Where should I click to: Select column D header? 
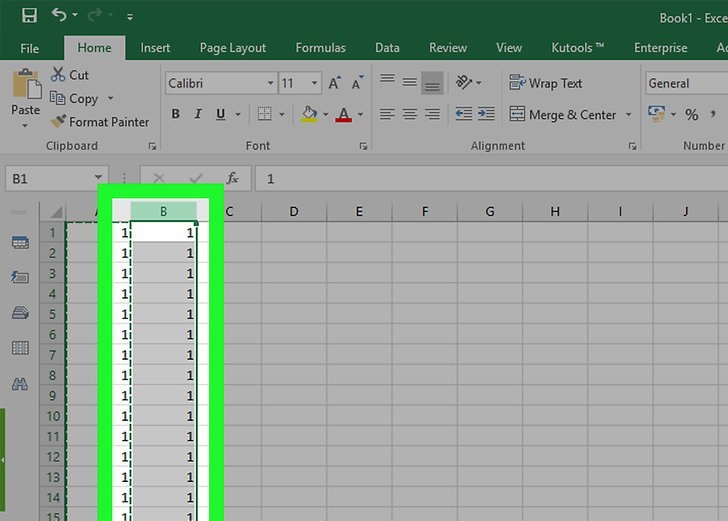tap(294, 212)
